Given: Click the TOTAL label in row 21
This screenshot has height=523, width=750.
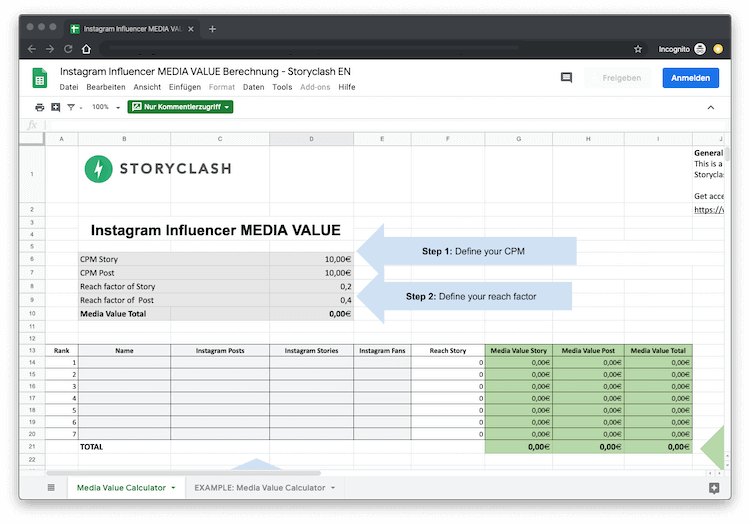Looking at the screenshot, I should point(91,447).
